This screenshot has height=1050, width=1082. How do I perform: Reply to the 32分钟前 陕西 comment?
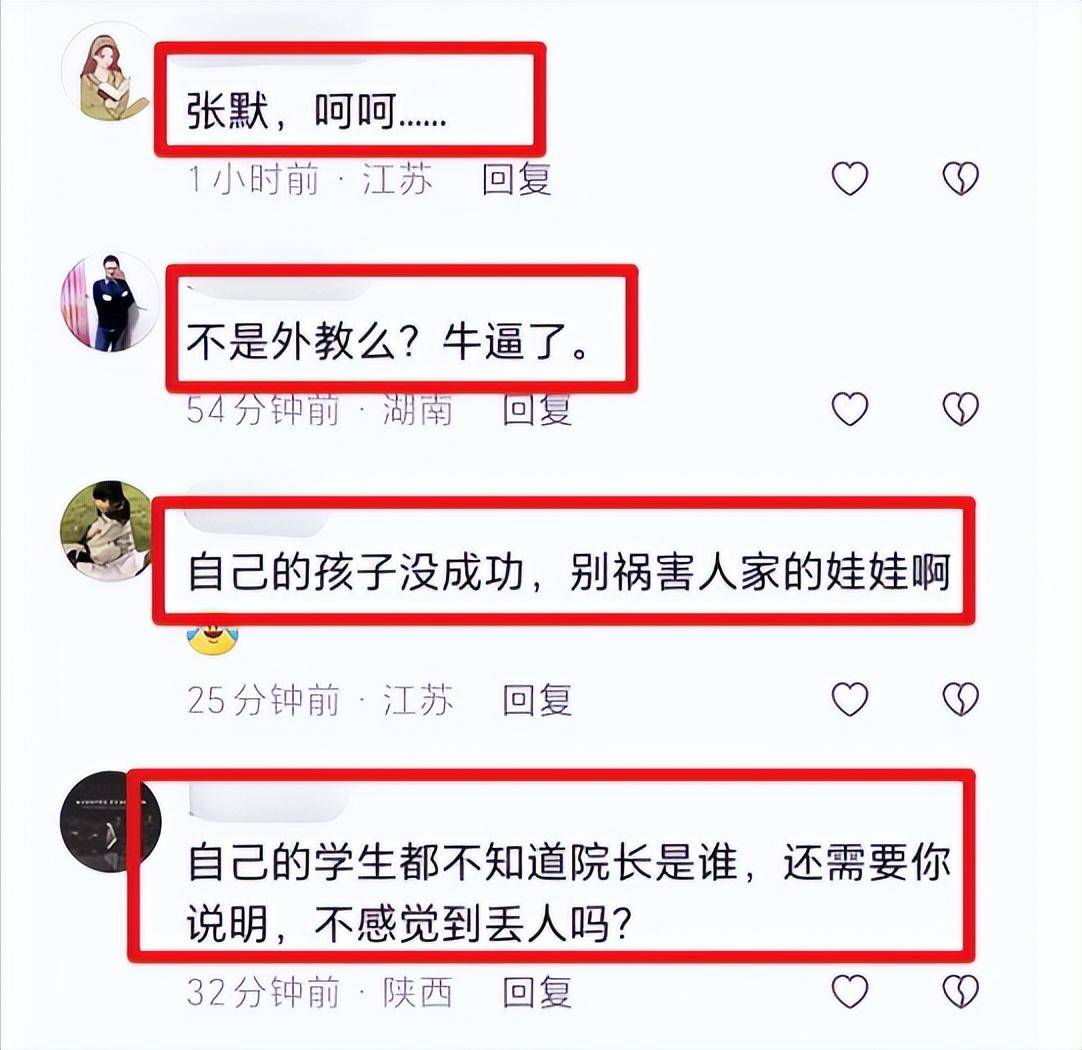tap(537, 992)
